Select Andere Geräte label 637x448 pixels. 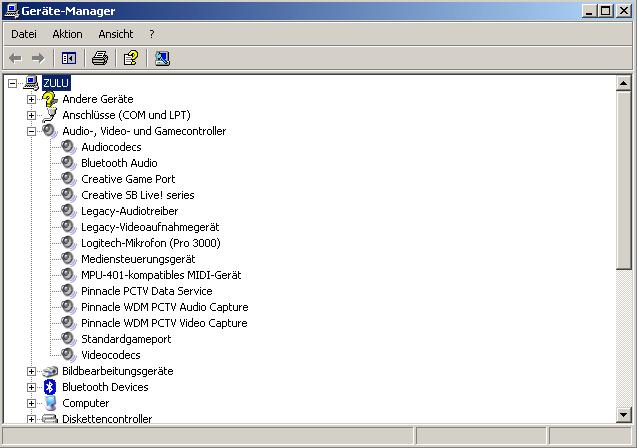tap(98, 99)
